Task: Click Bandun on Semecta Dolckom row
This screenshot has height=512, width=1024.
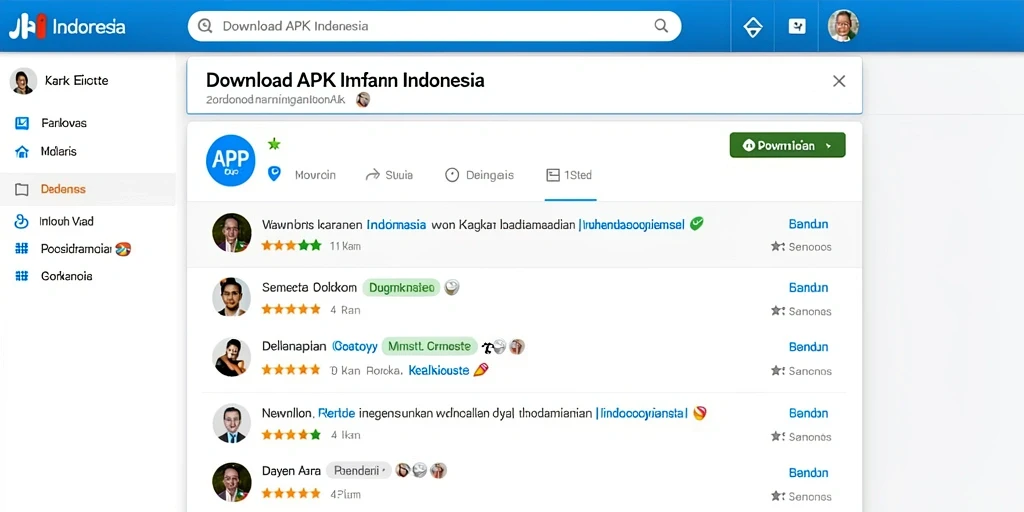Action: pos(808,287)
